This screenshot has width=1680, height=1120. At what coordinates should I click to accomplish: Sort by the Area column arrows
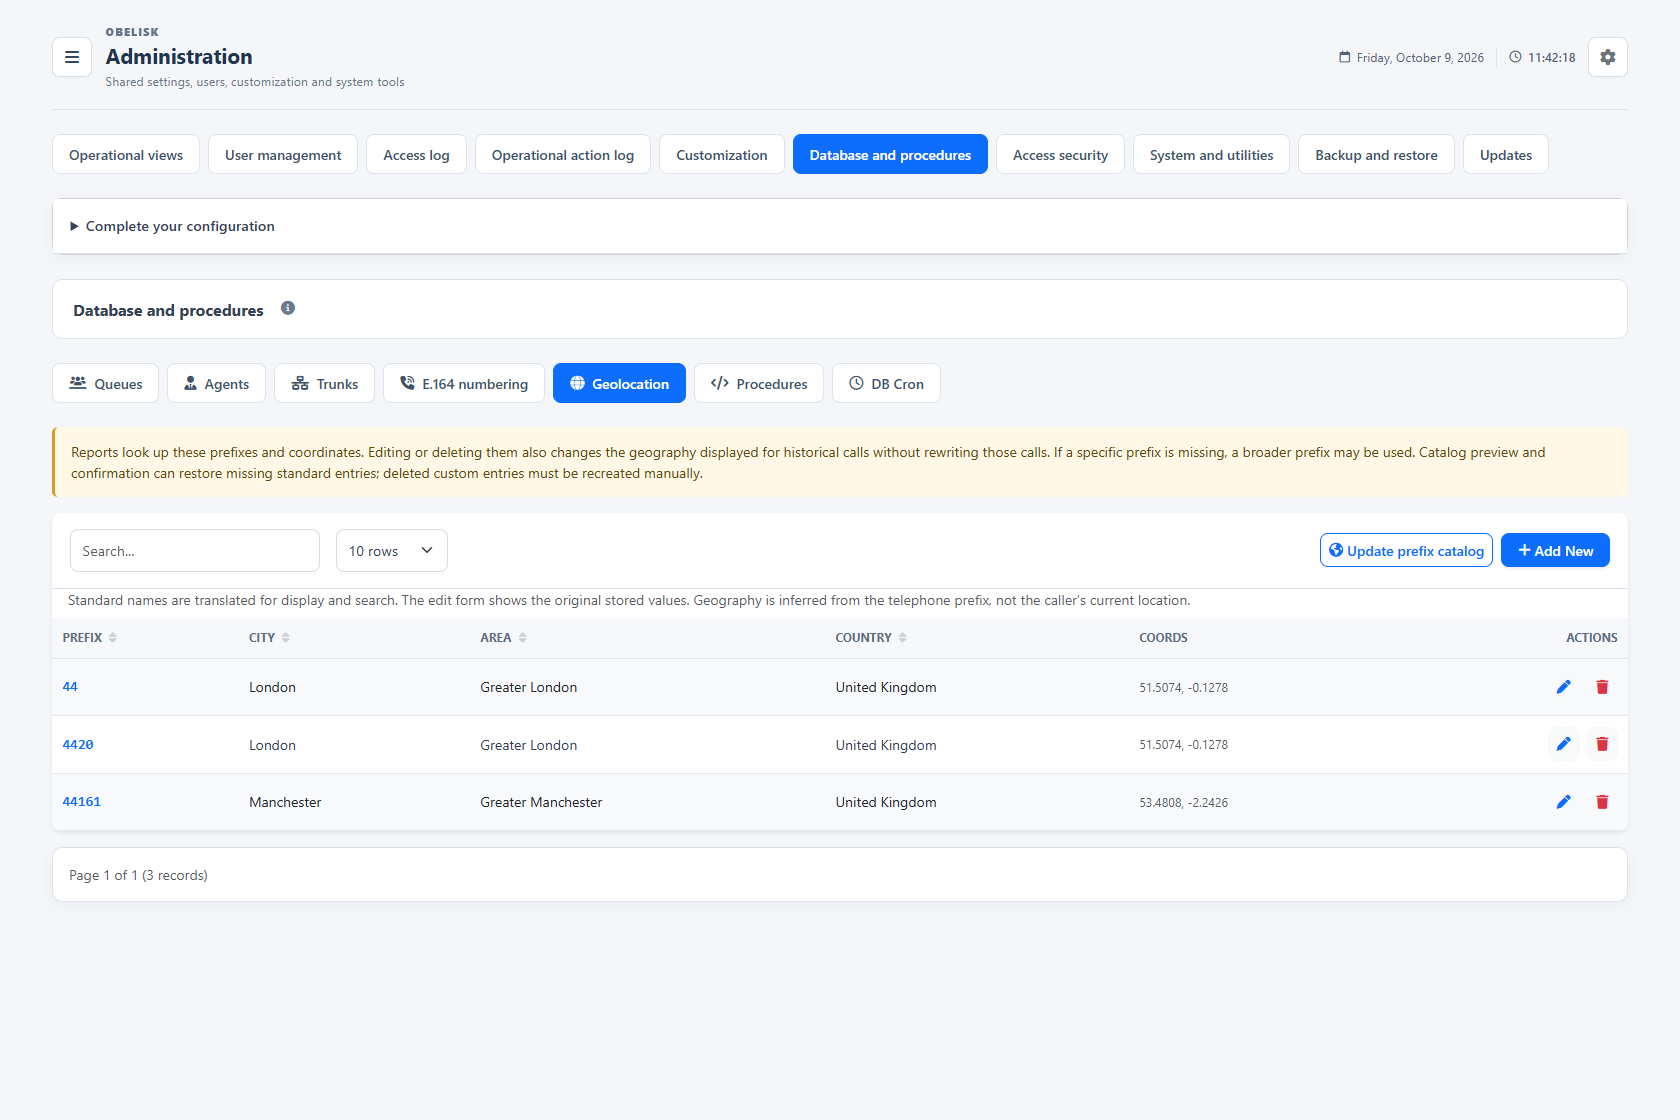click(x=523, y=638)
